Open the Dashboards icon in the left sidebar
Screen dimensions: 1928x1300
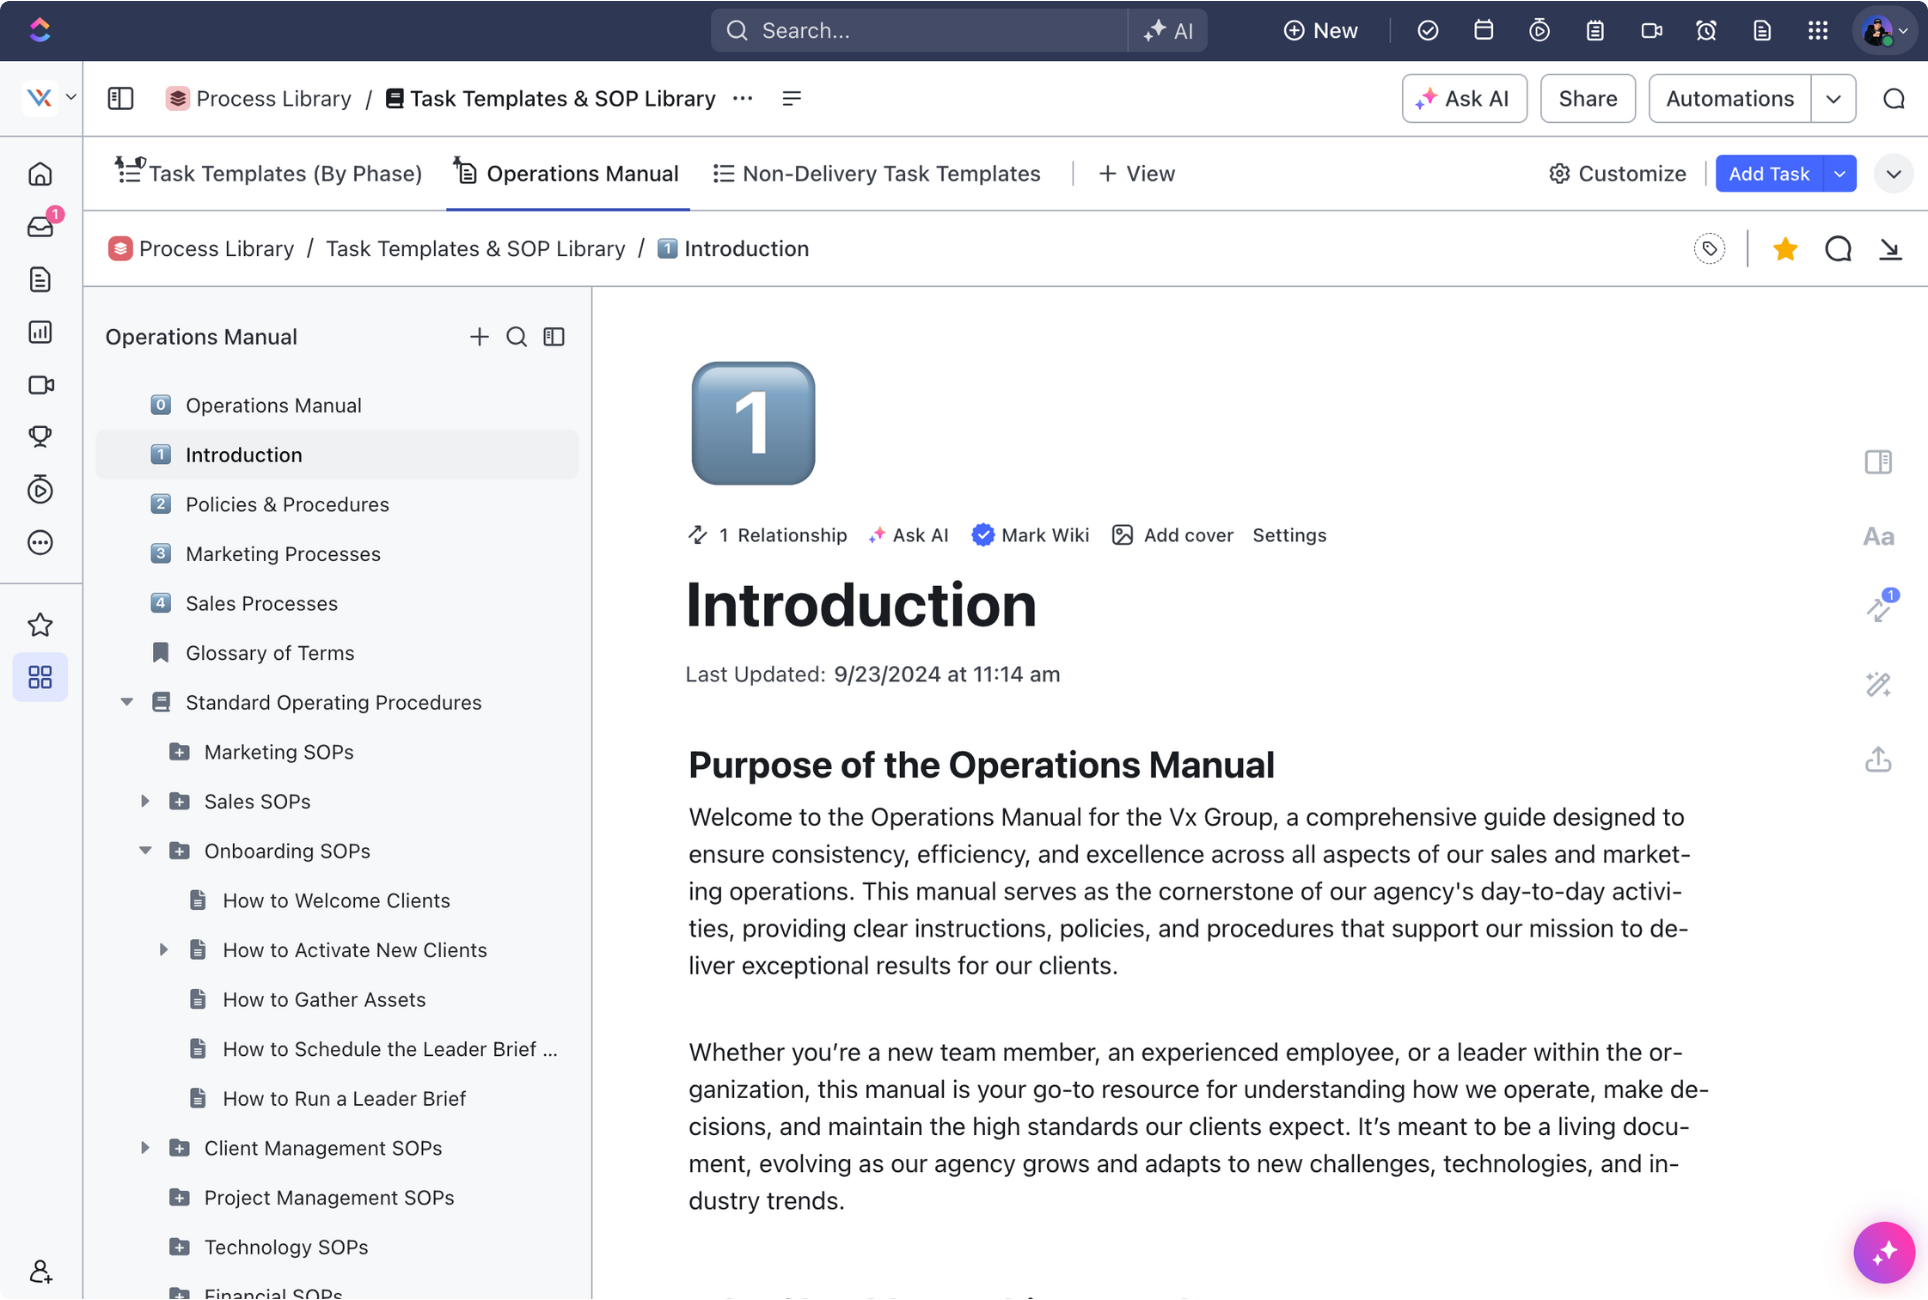click(41, 332)
